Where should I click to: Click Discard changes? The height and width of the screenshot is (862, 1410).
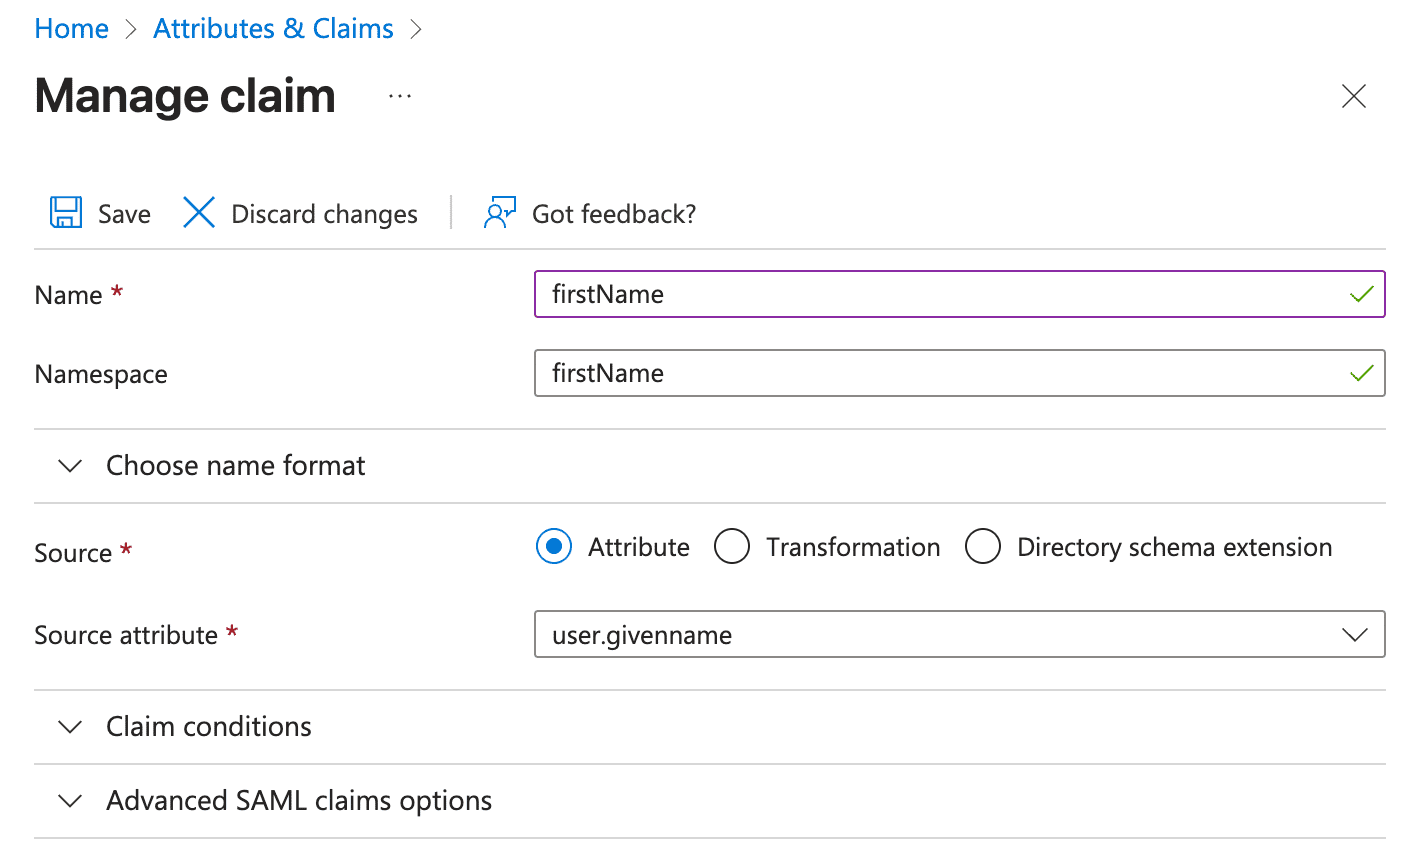[324, 213]
